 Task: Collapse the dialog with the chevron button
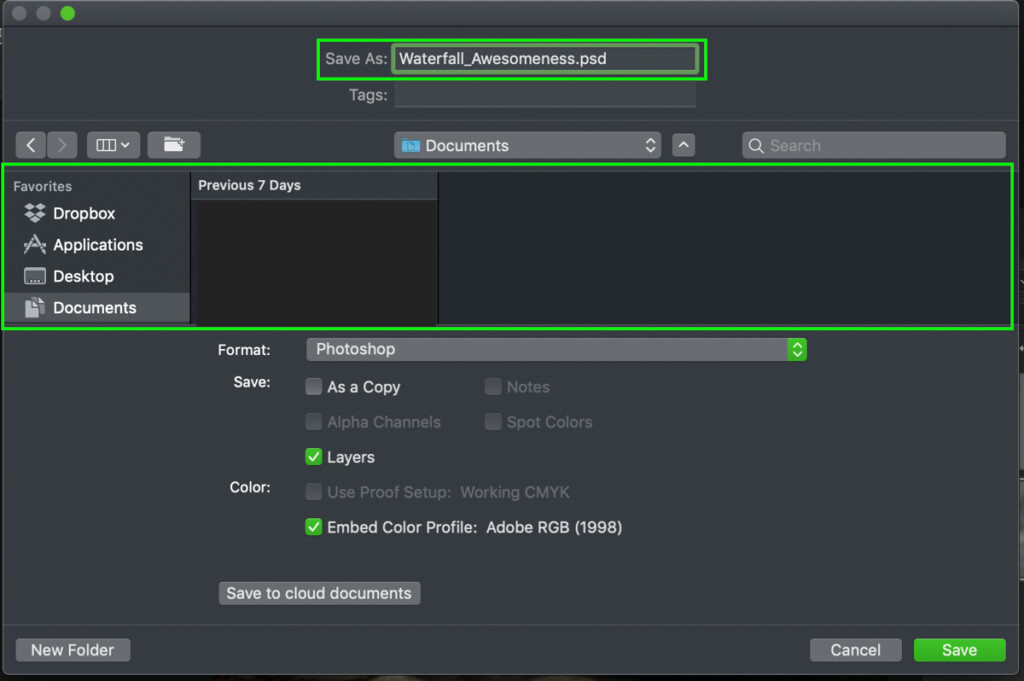(x=683, y=145)
